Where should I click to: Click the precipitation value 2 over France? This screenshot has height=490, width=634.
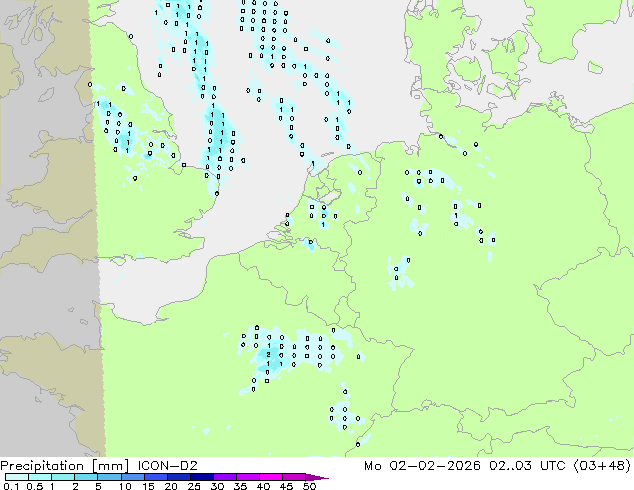[x=268, y=355]
